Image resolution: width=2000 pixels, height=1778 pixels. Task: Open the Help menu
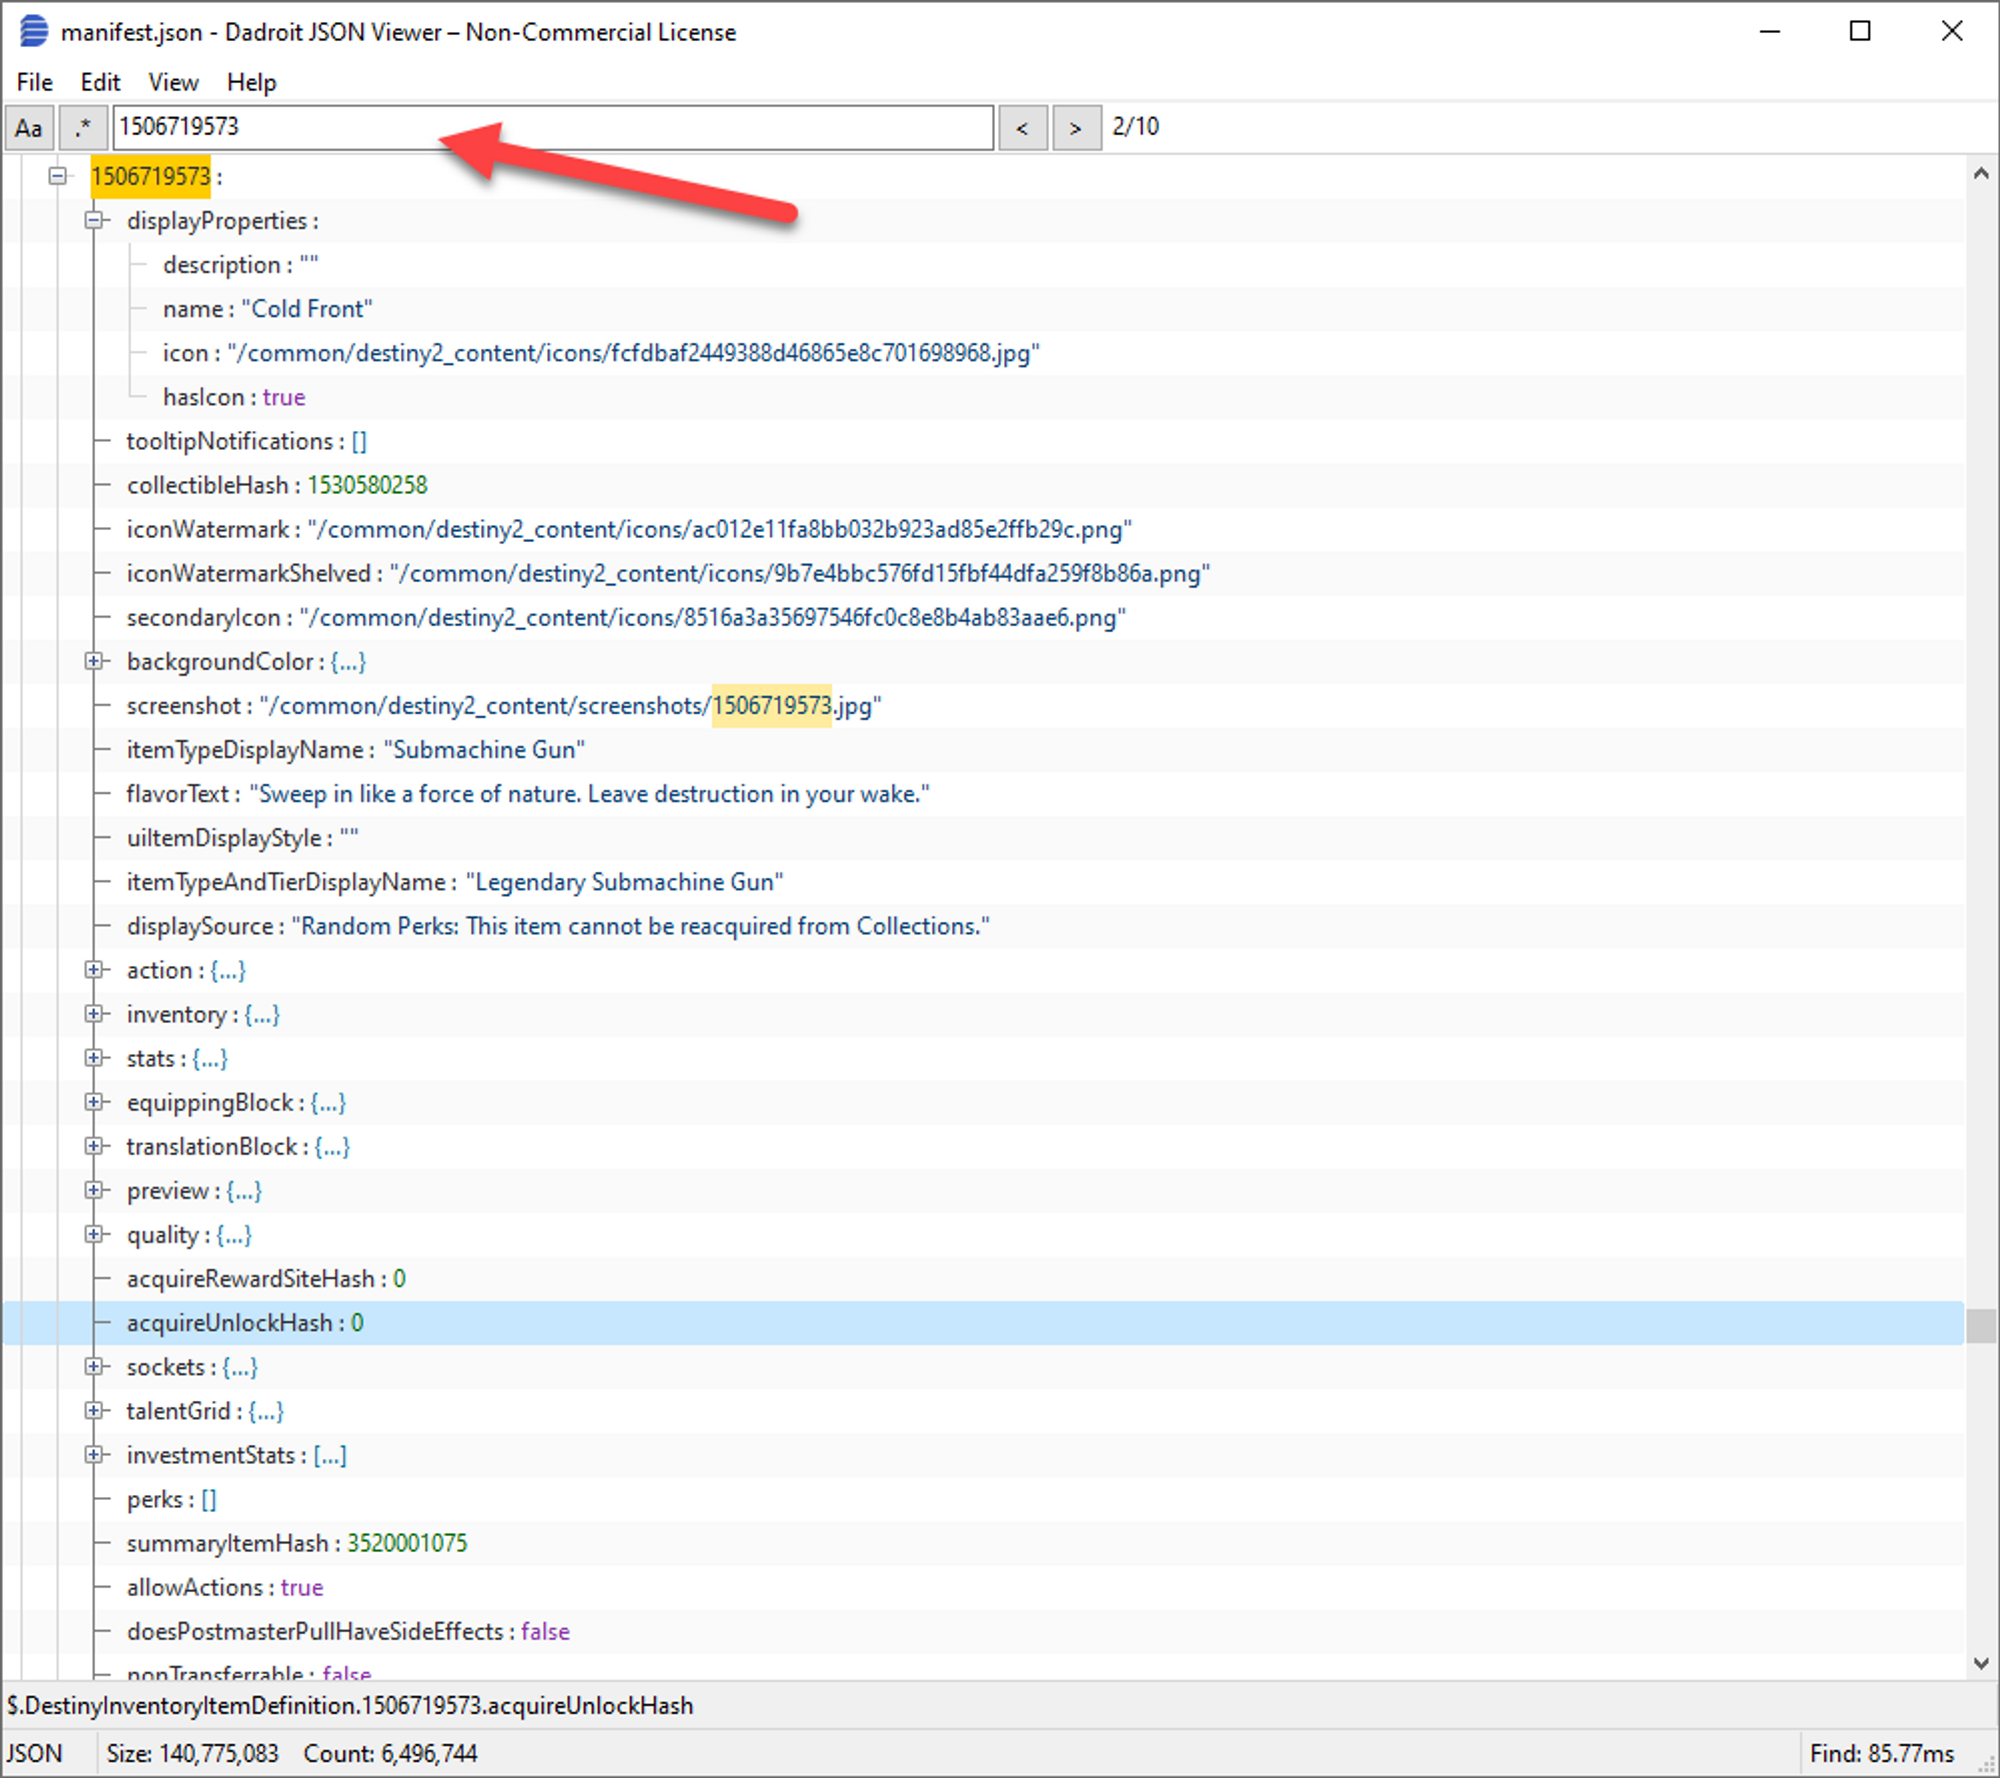pyautogui.click(x=251, y=82)
